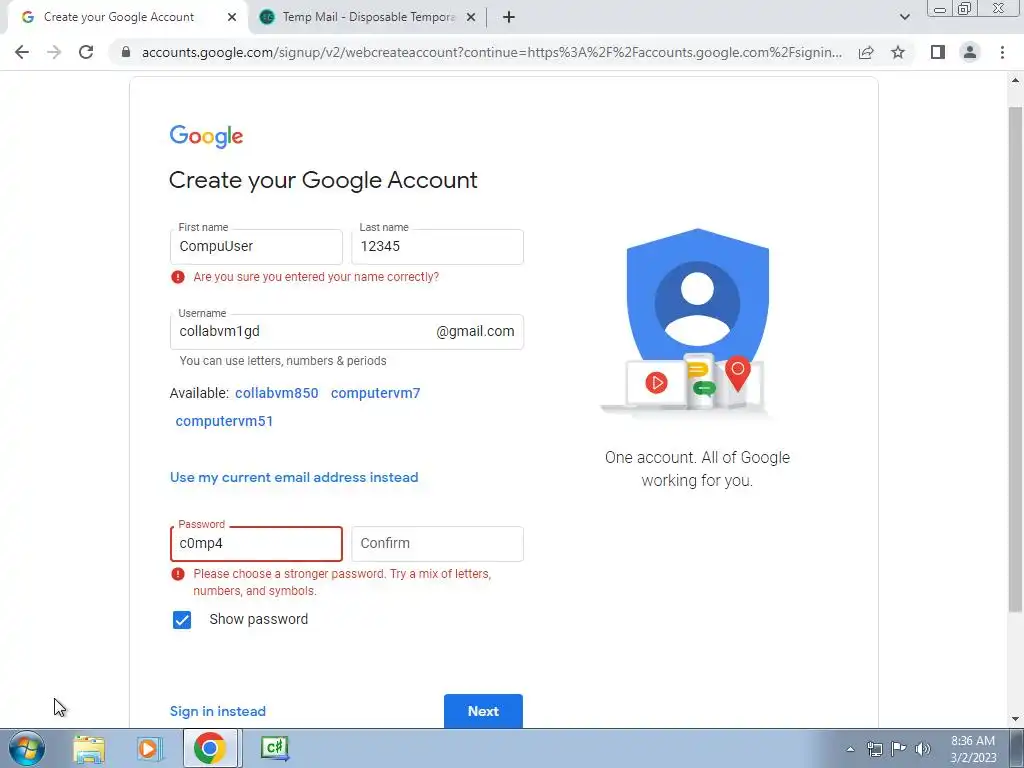The image size is (1024, 768).
Task: Click text 'Are you sure you entered your name correctly?'
Action: point(316,277)
